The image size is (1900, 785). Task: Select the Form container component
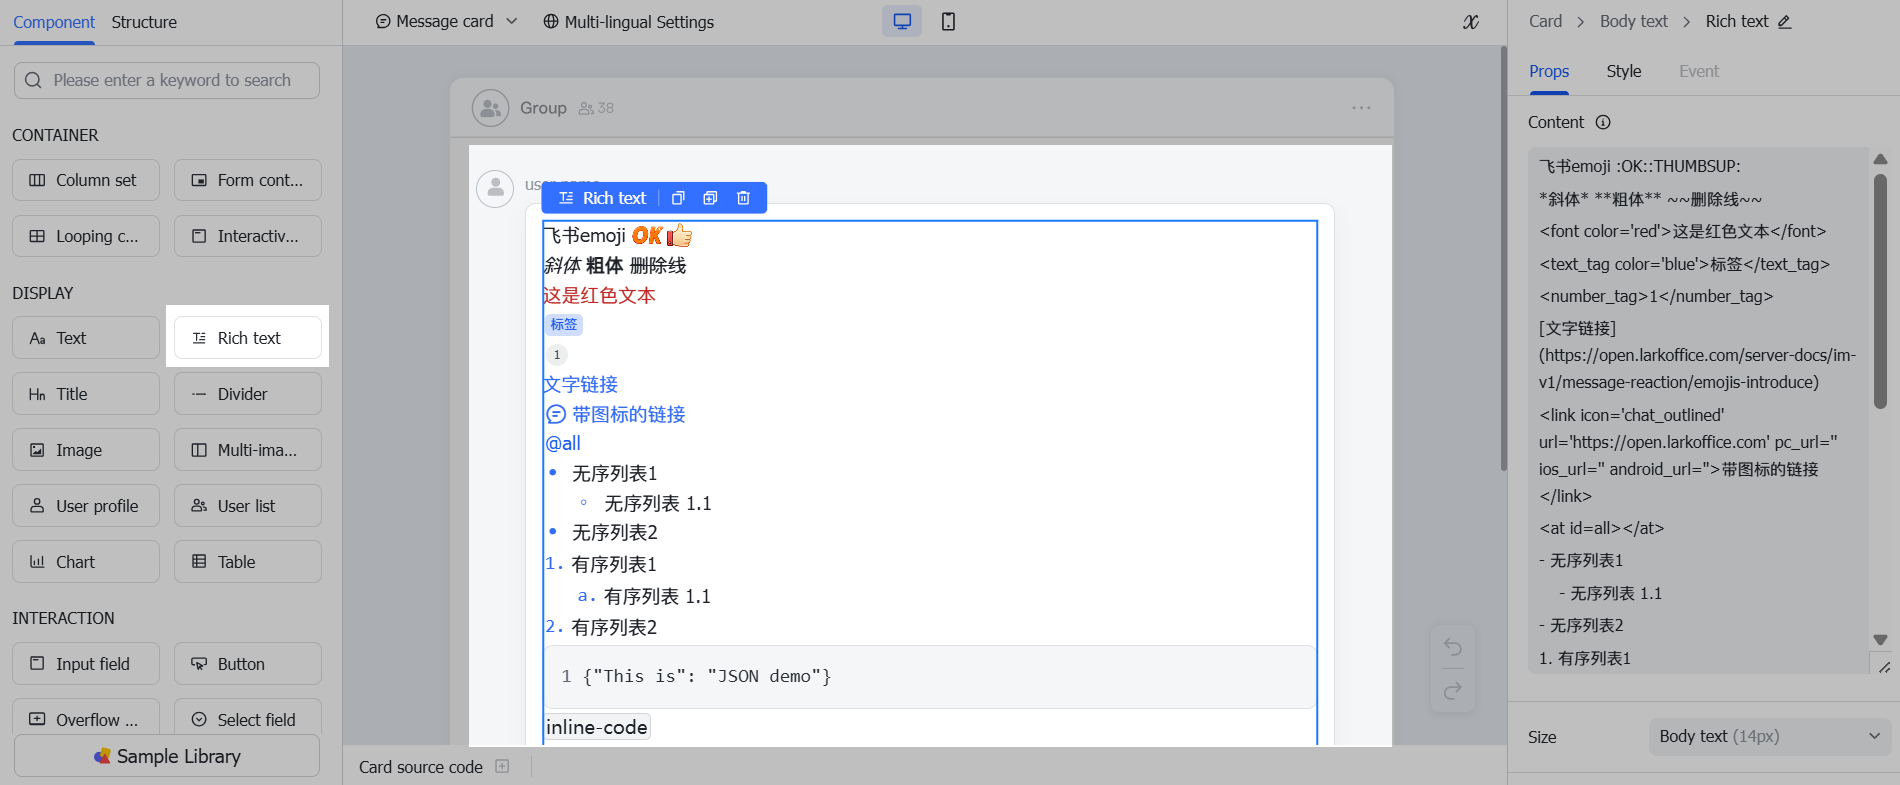[x=248, y=180]
